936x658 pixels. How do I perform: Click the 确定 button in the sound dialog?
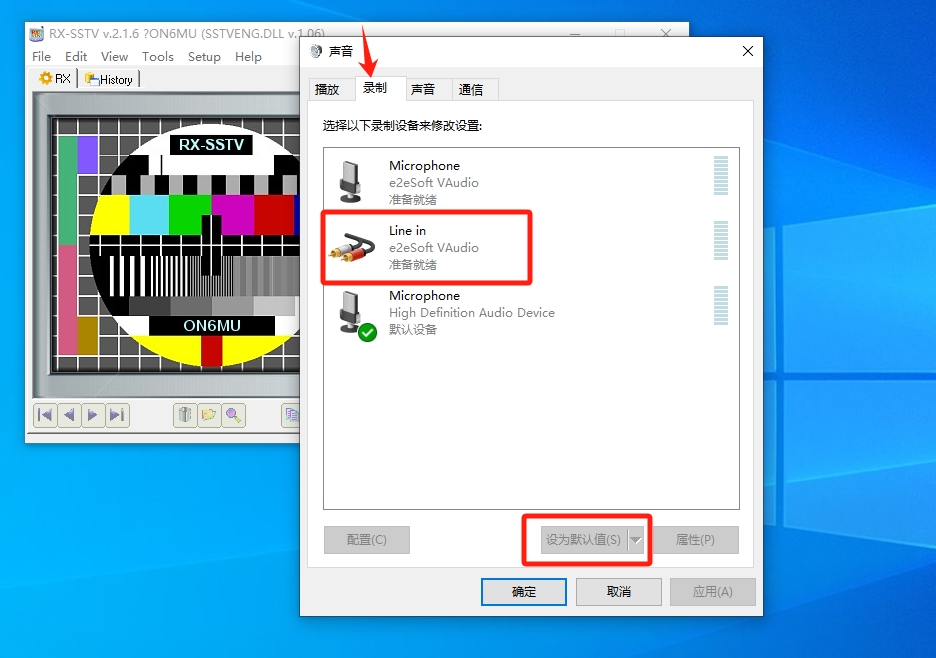pyautogui.click(x=523, y=591)
